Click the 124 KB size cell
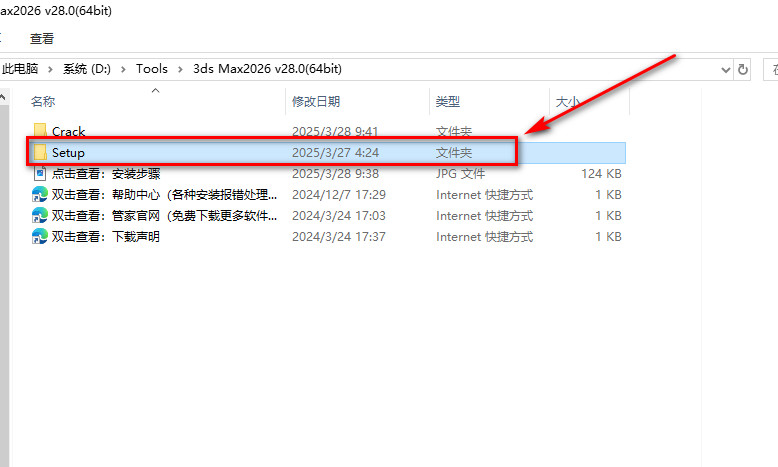This screenshot has width=778, height=467. pos(601,174)
